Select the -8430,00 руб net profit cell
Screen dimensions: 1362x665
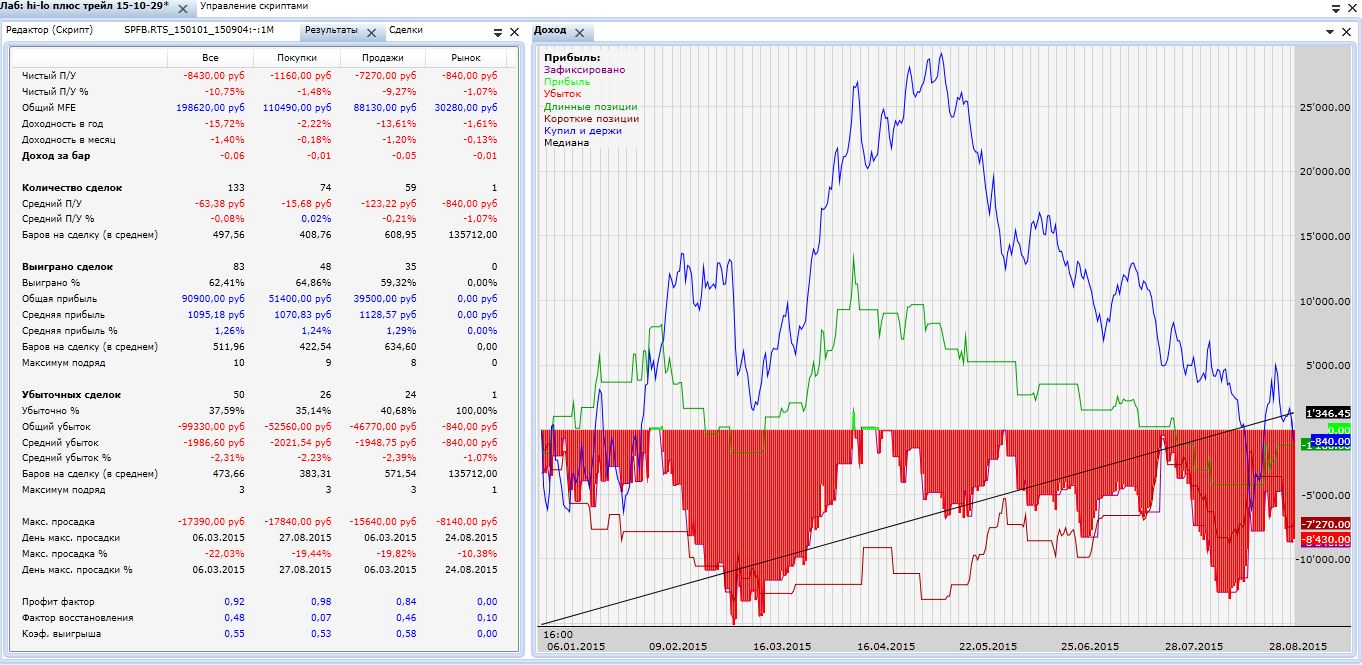pos(213,75)
